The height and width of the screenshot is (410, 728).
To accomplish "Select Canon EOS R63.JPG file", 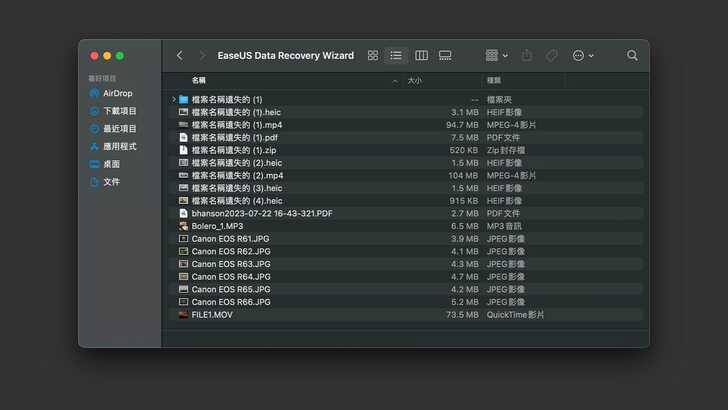I will coord(230,264).
